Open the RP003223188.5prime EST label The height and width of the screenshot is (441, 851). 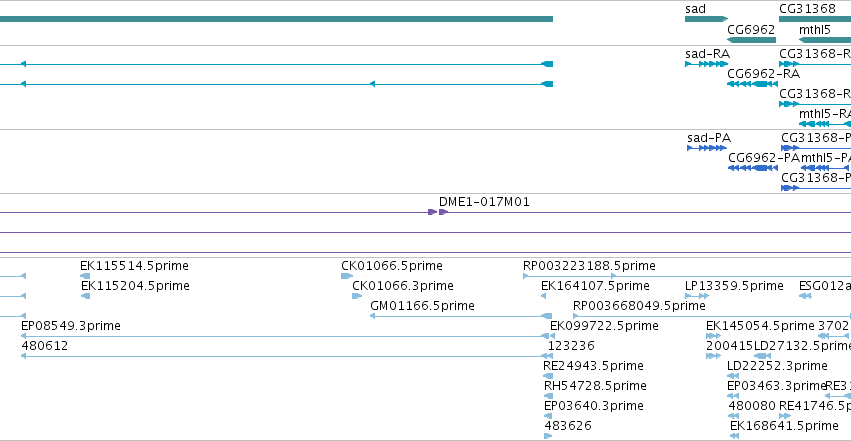pyautogui.click(x=589, y=266)
